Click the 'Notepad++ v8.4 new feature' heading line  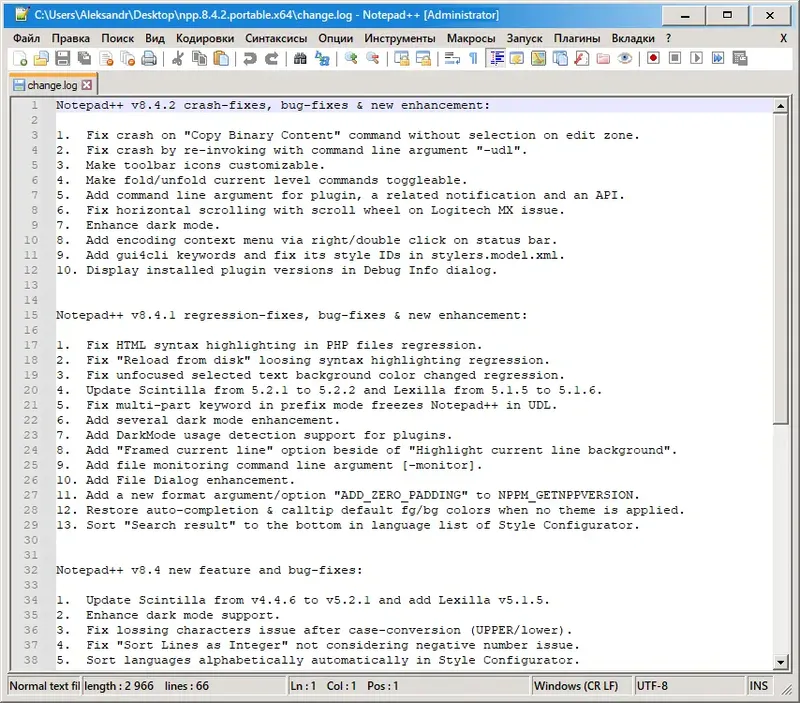[209, 570]
